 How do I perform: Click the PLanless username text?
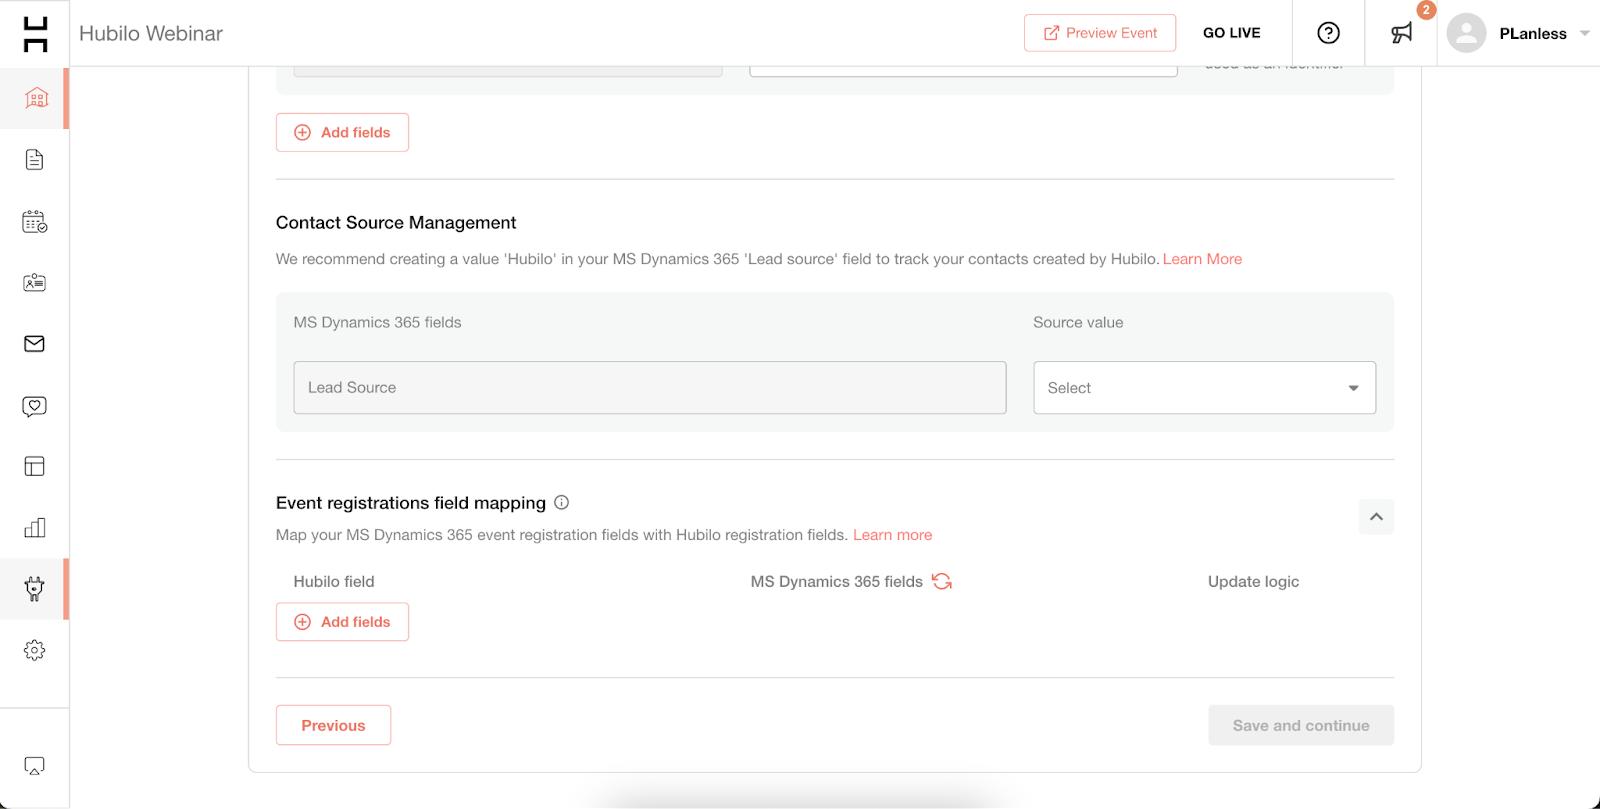coord(1532,34)
